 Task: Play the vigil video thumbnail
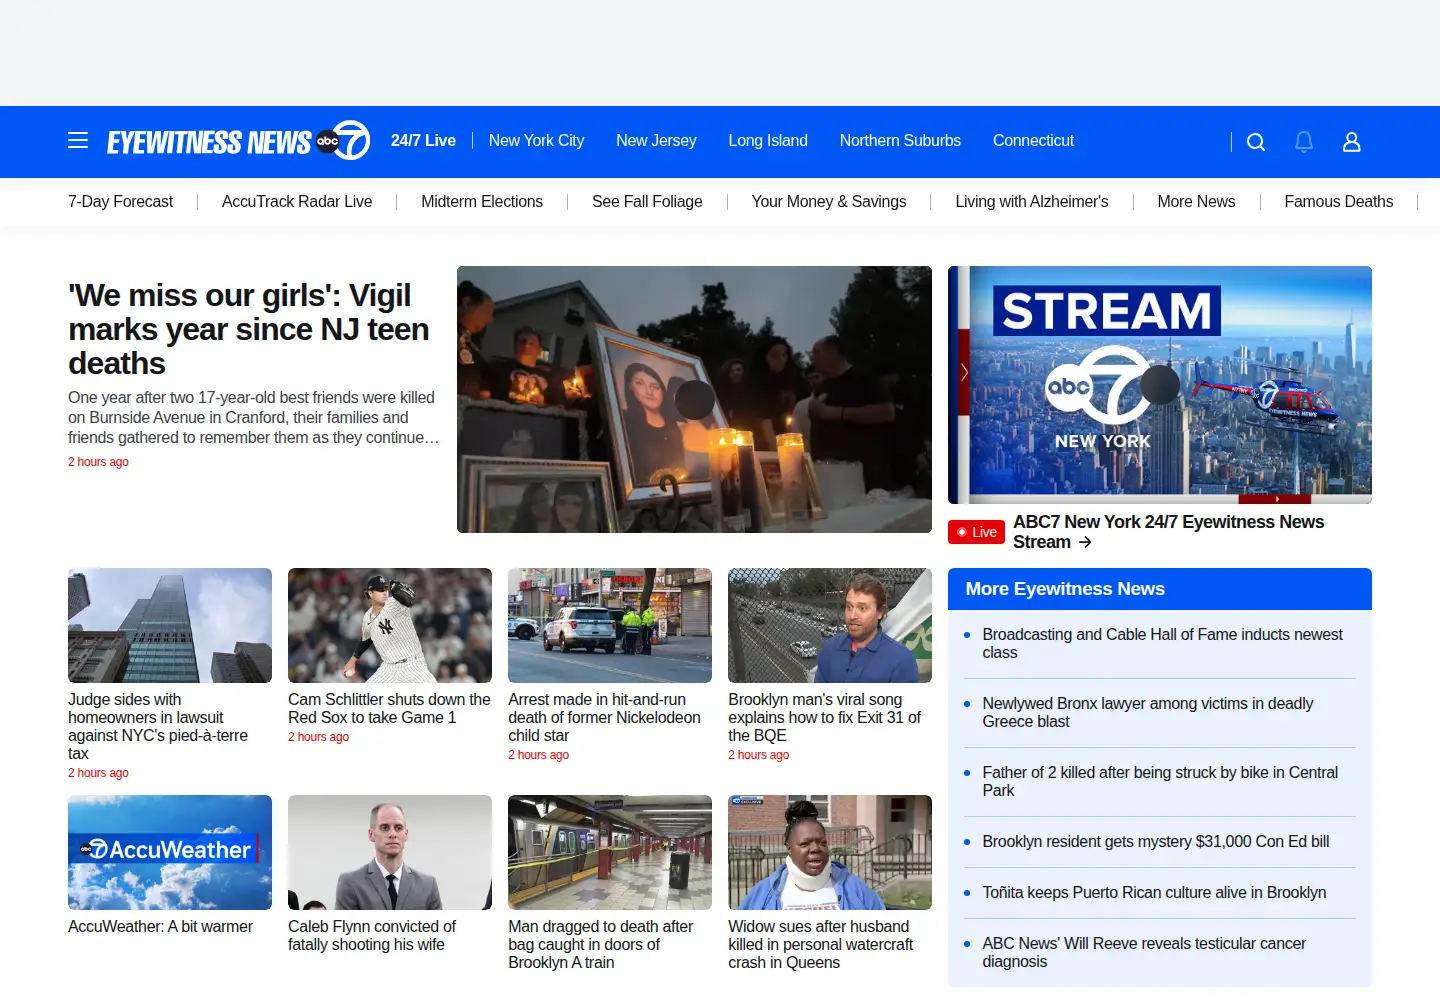(x=694, y=399)
